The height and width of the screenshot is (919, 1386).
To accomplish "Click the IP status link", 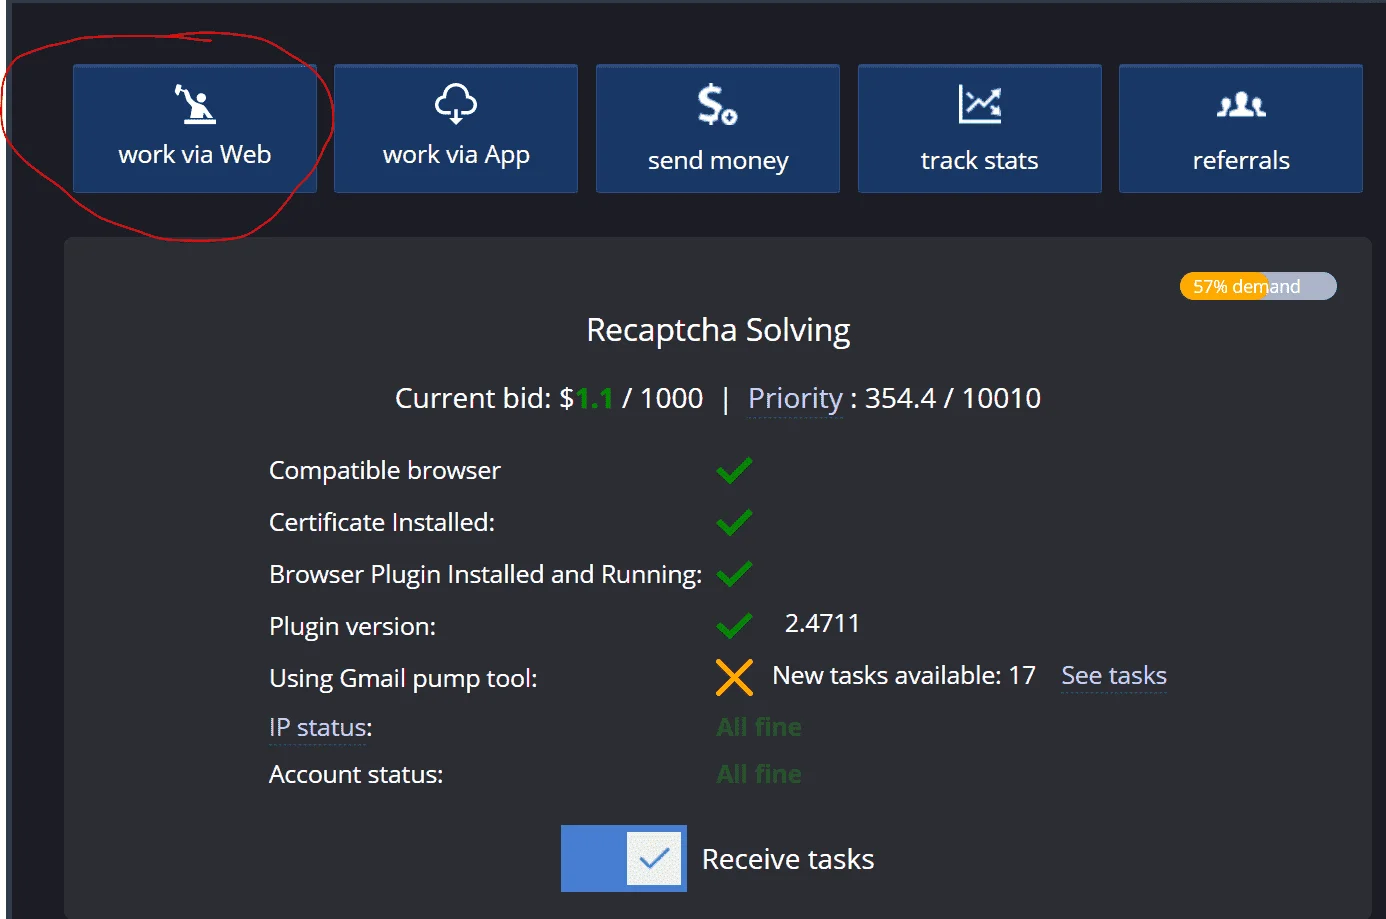I will pyautogui.click(x=318, y=727).
